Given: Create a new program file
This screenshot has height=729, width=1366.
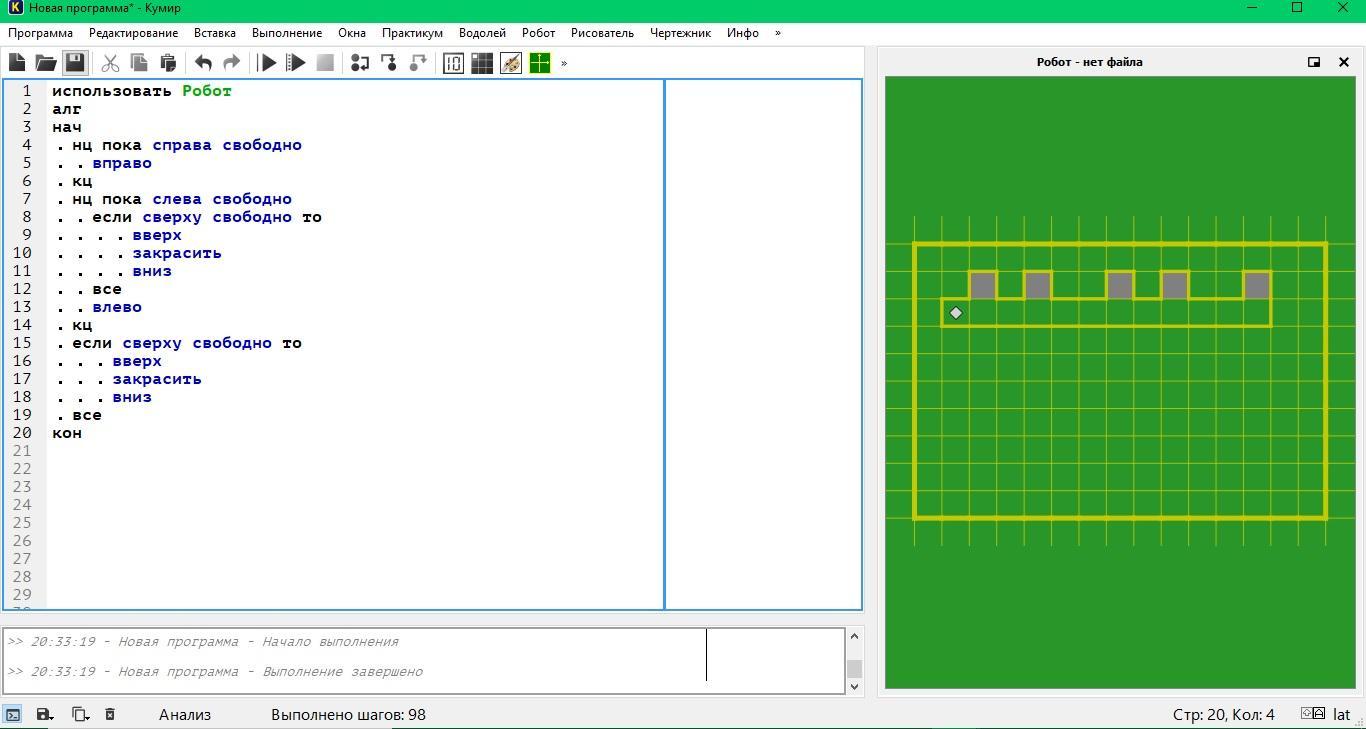Looking at the screenshot, I should pos(17,63).
